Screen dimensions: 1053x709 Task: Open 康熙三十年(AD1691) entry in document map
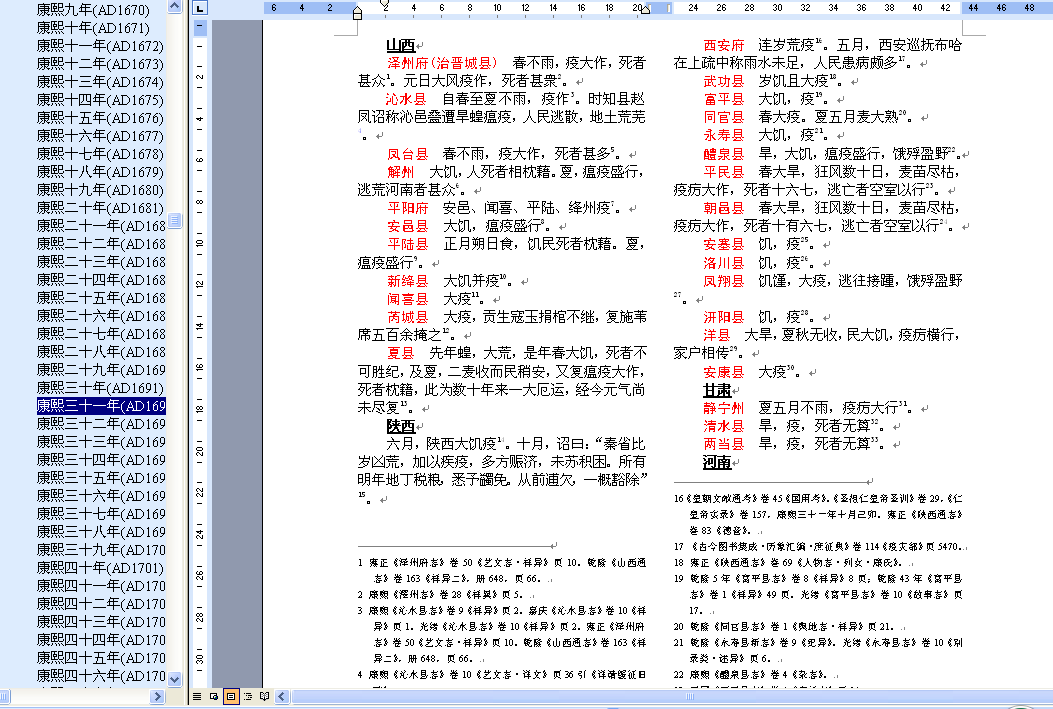pos(100,388)
